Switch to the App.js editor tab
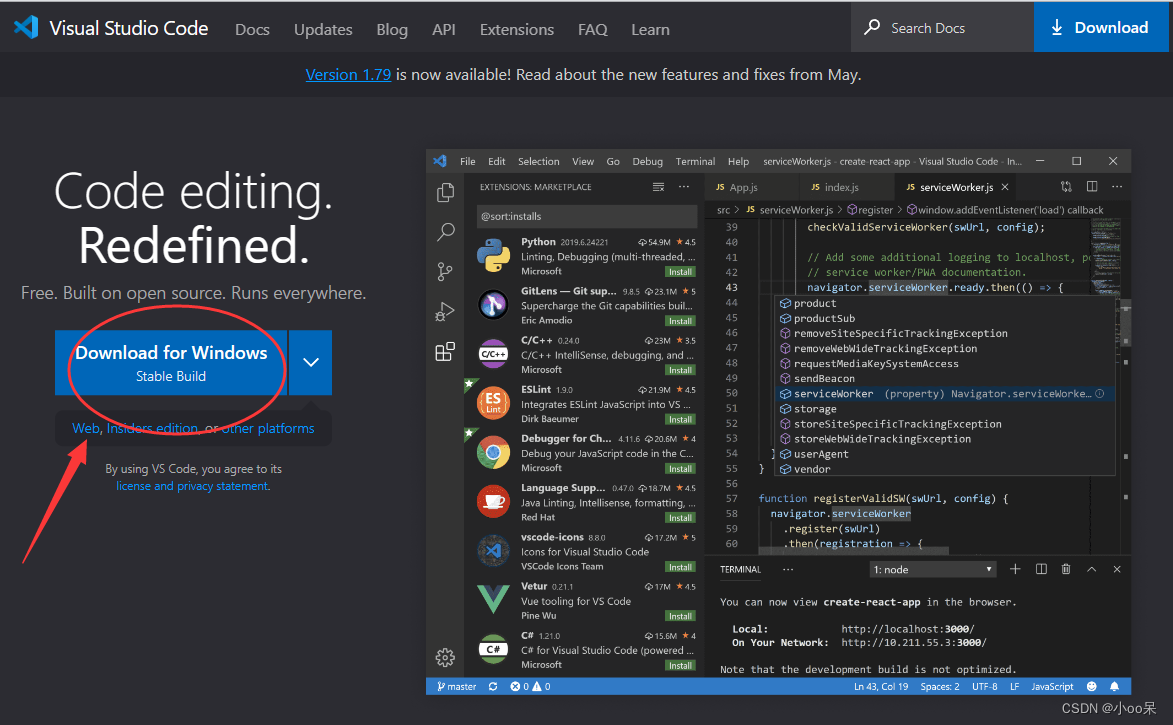The width and height of the screenshot is (1173, 725). click(752, 187)
